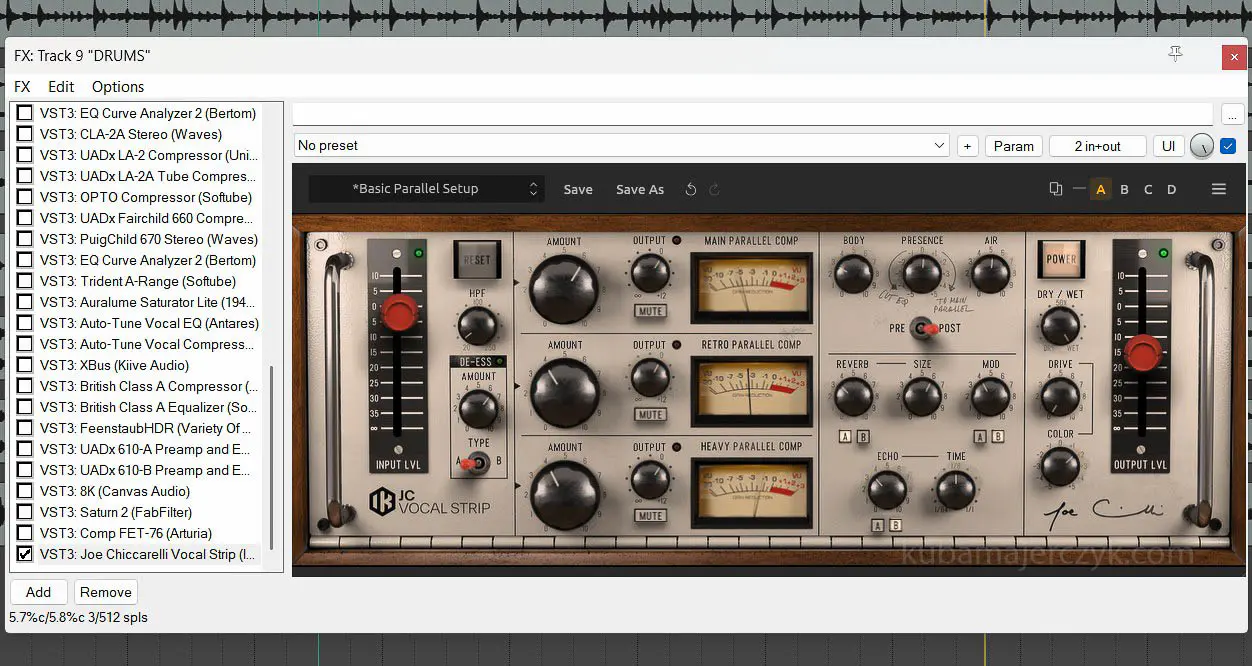
Task: Flip the PRE/POST EQ switch
Action: [925, 328]
